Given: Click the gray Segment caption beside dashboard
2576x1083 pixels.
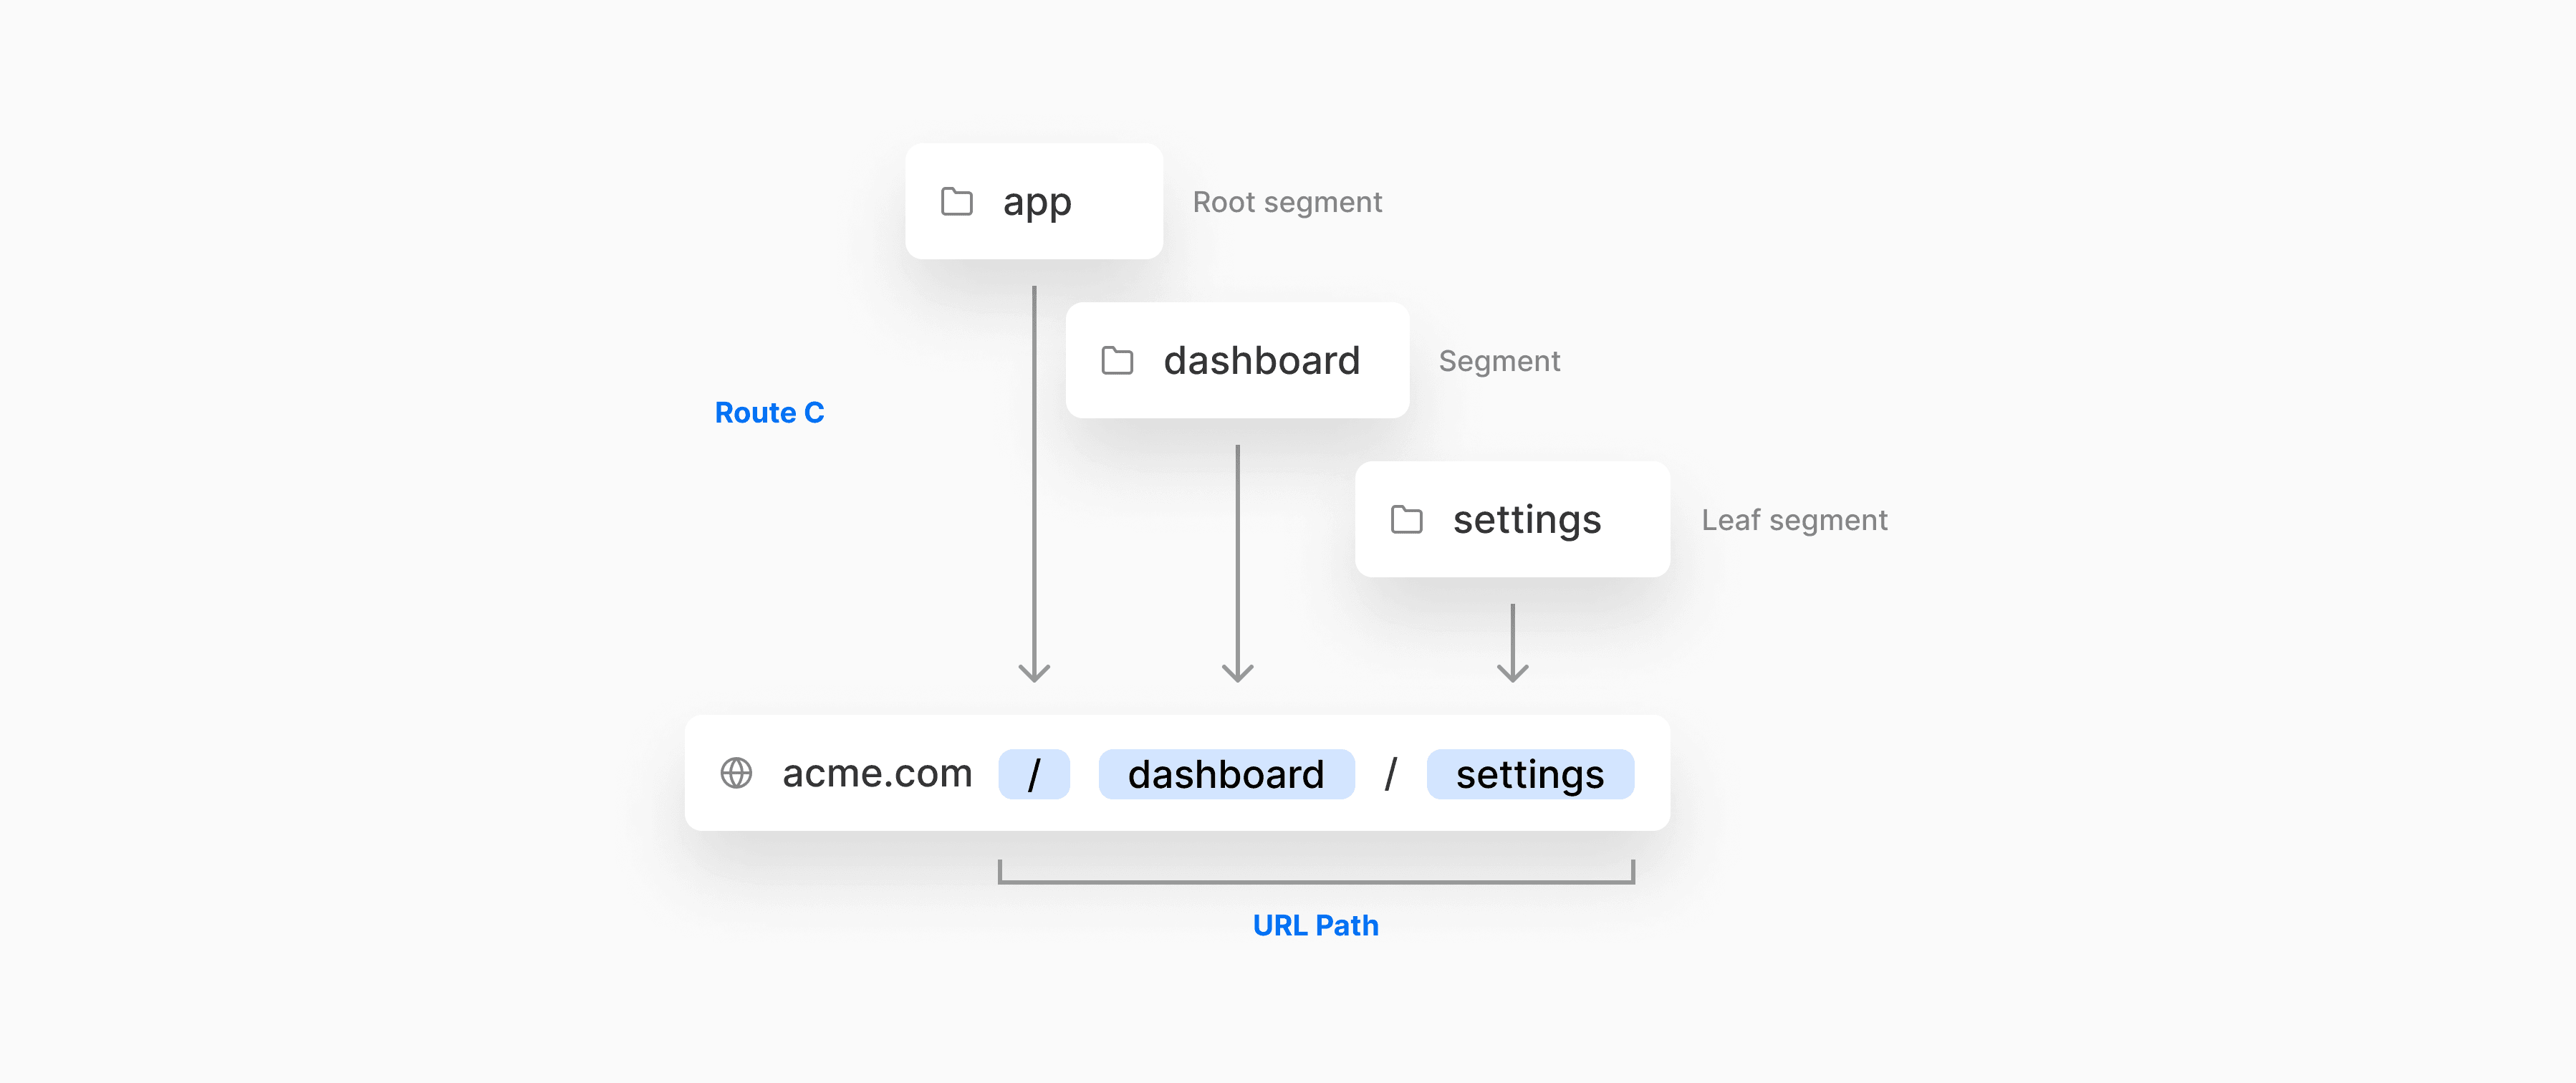Looking at the screenshot, I should [x=1499, y=361].
